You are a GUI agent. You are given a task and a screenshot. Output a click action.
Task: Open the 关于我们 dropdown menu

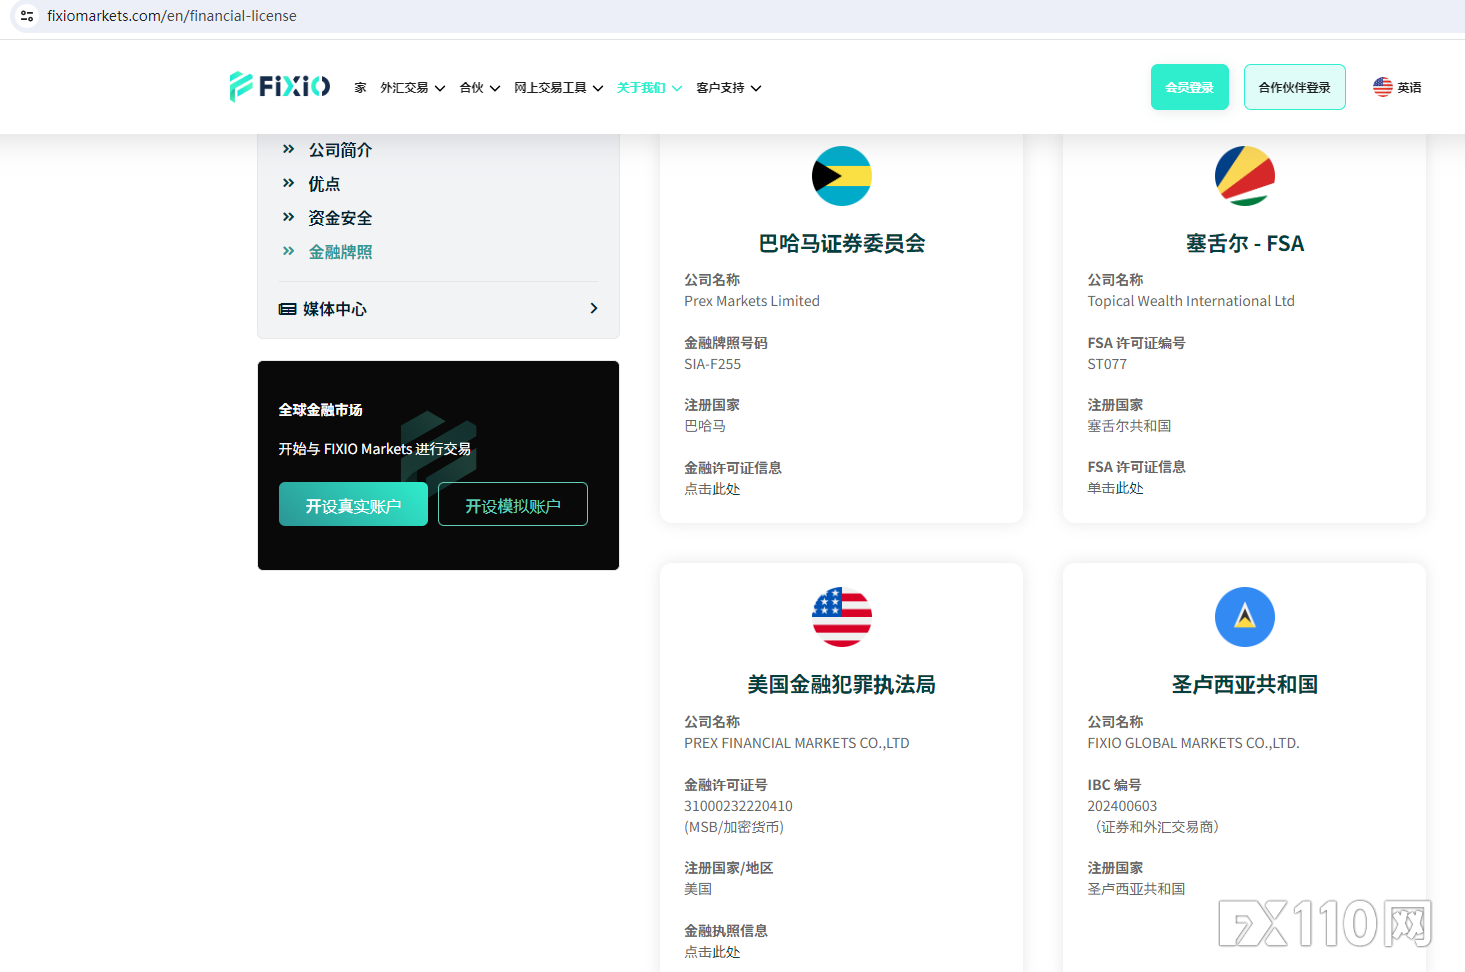point(649,88)
